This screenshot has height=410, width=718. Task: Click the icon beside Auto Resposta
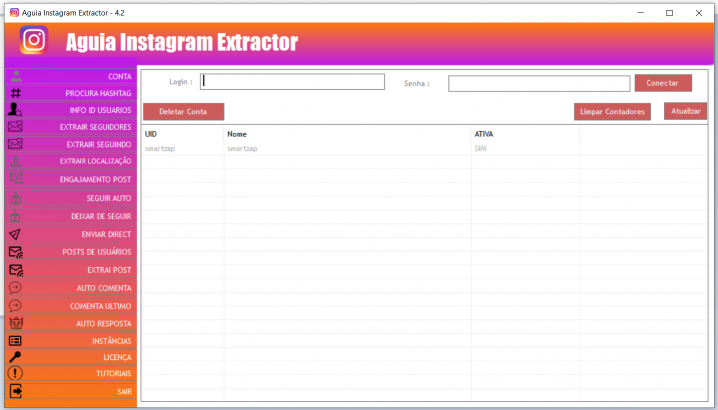pyautogui.click(x=16, y=323)
